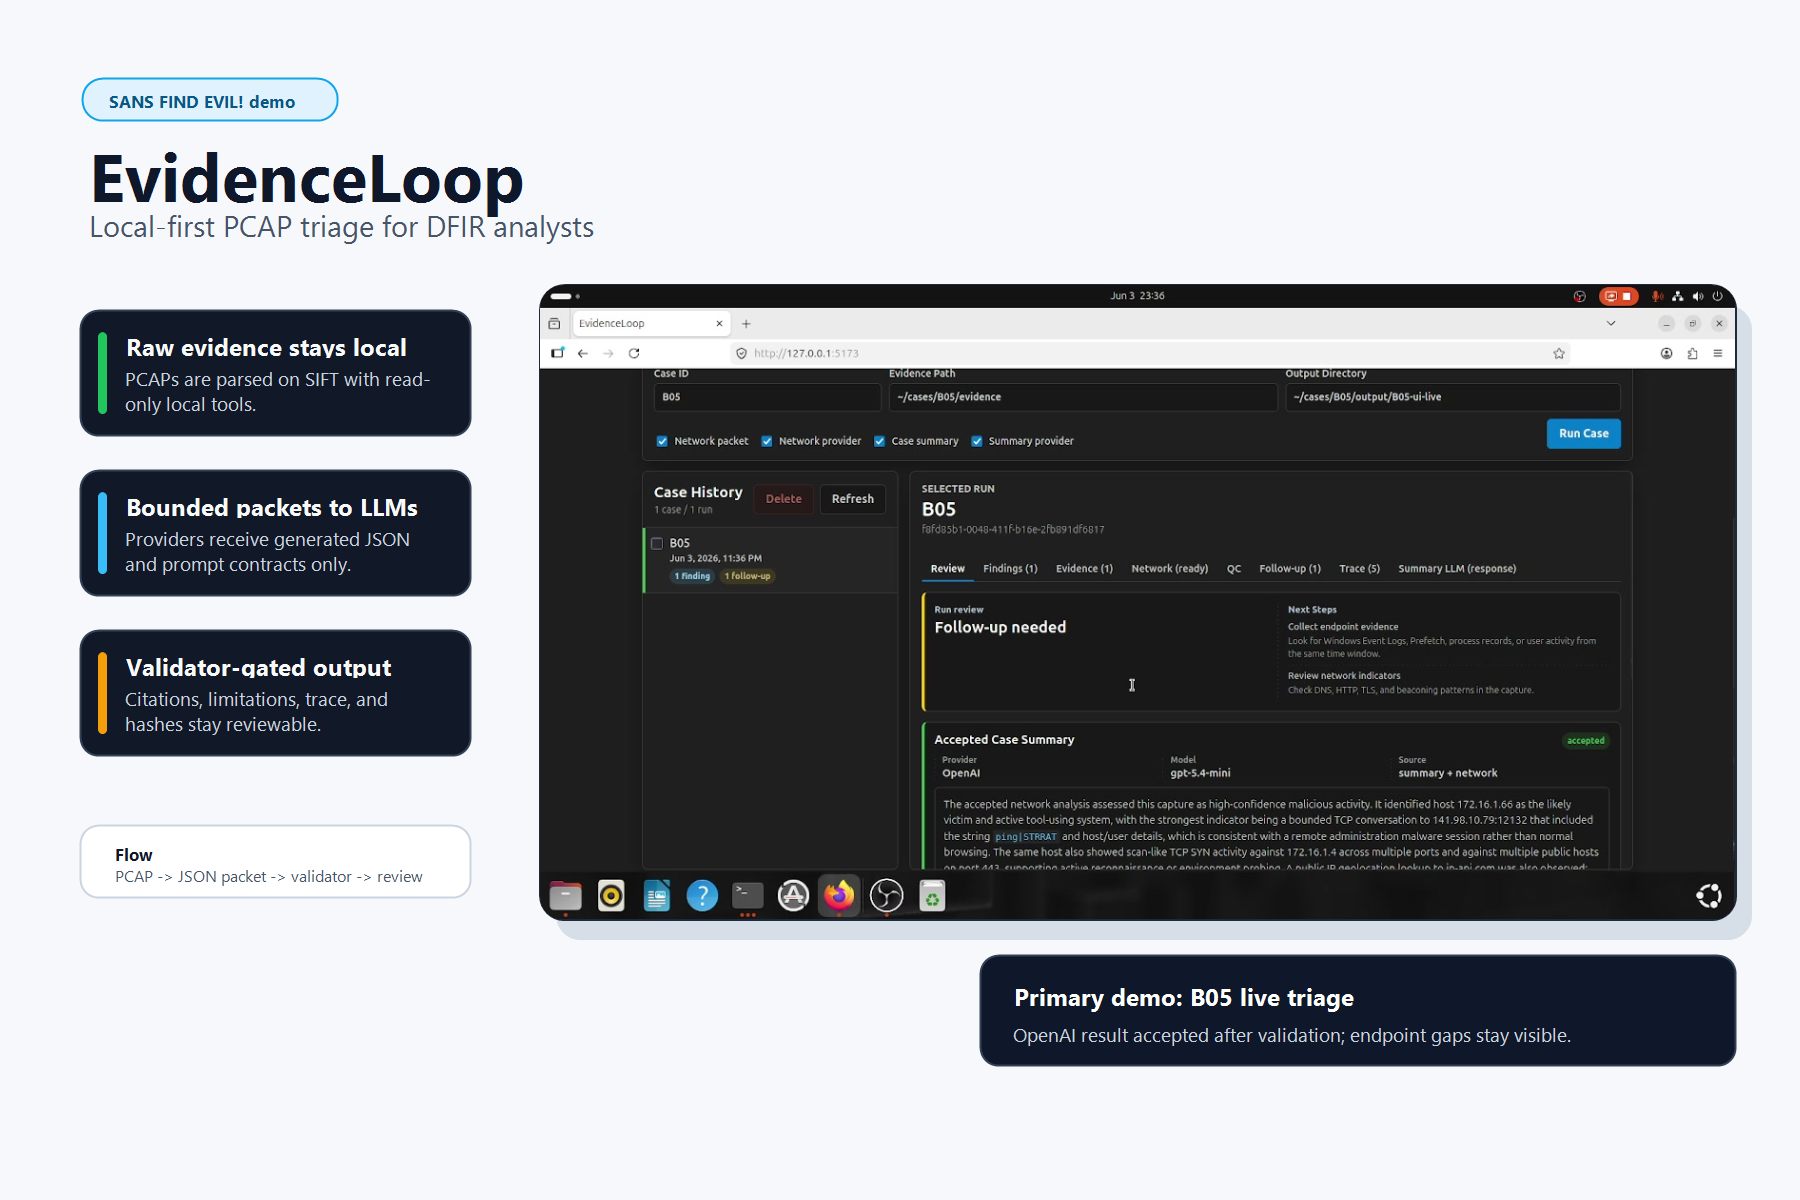Open the Files app in the dock
The height and width of the screenshot is (1200, 1800).
click(565, 896)
